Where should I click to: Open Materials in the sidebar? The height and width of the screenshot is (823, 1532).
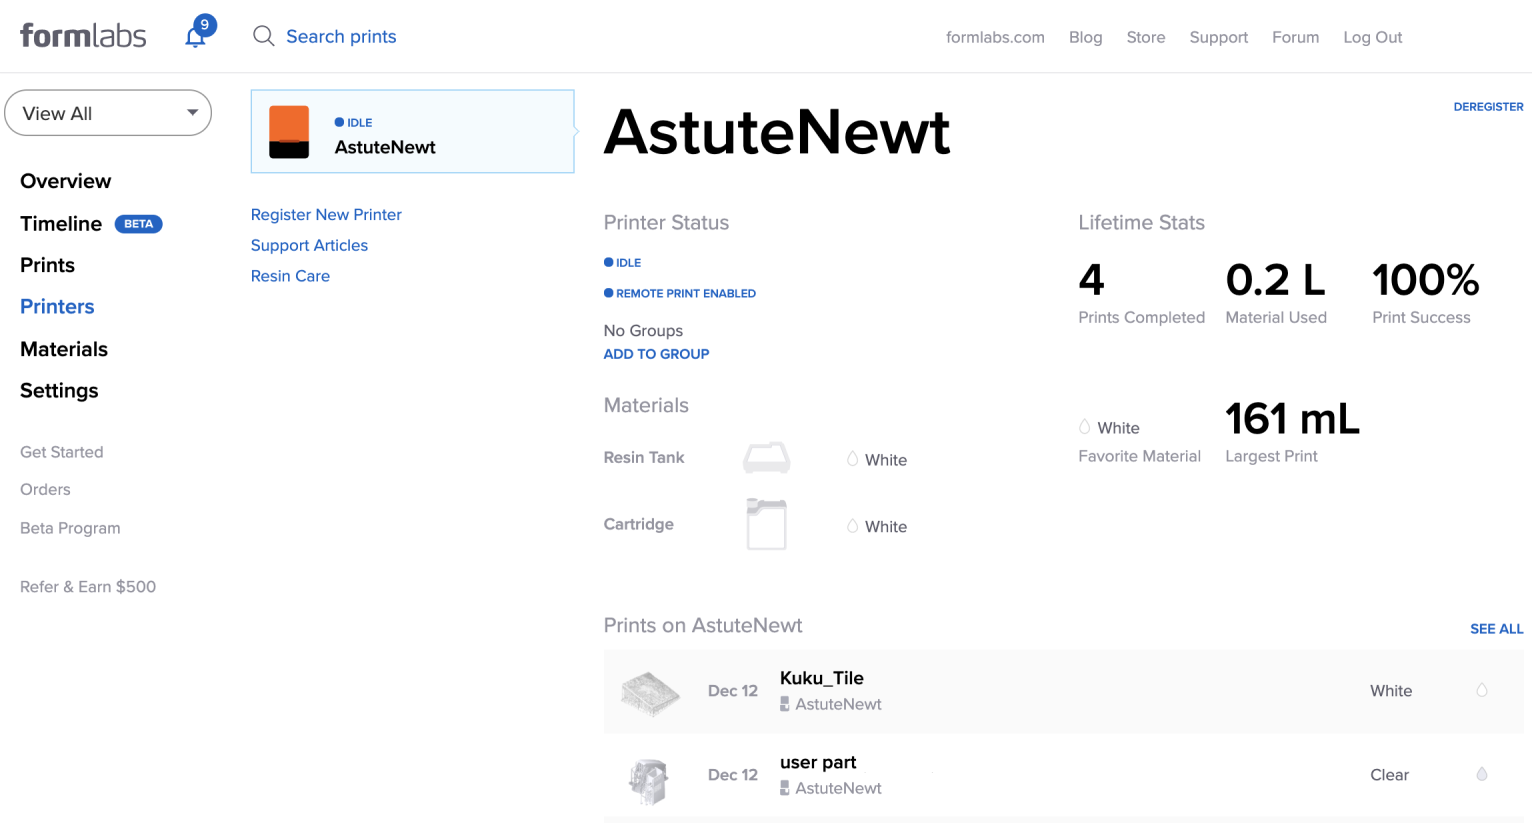64,349
